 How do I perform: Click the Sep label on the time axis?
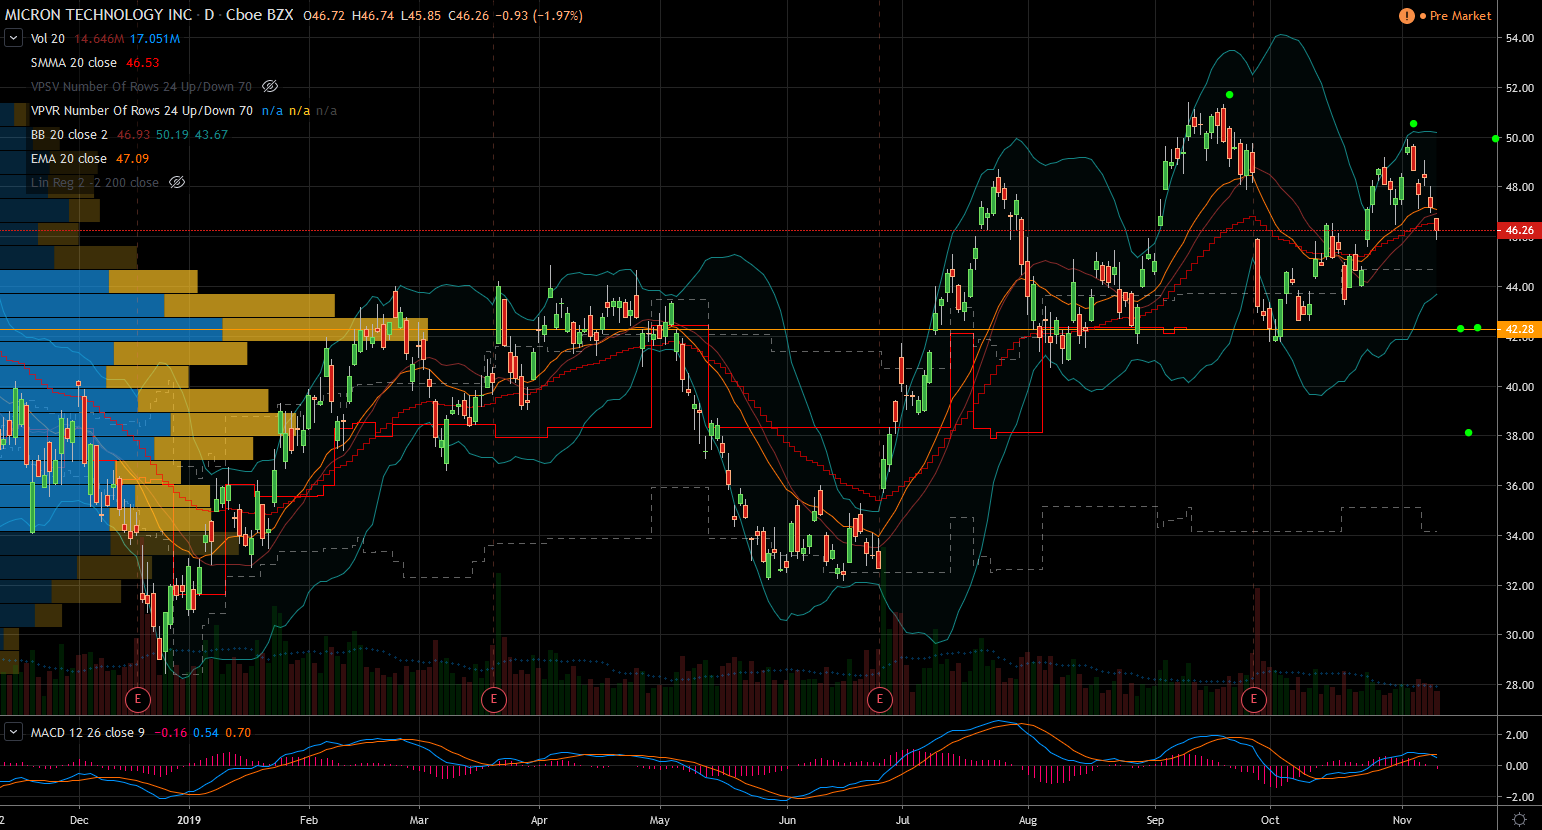[x=1155, y=820]
